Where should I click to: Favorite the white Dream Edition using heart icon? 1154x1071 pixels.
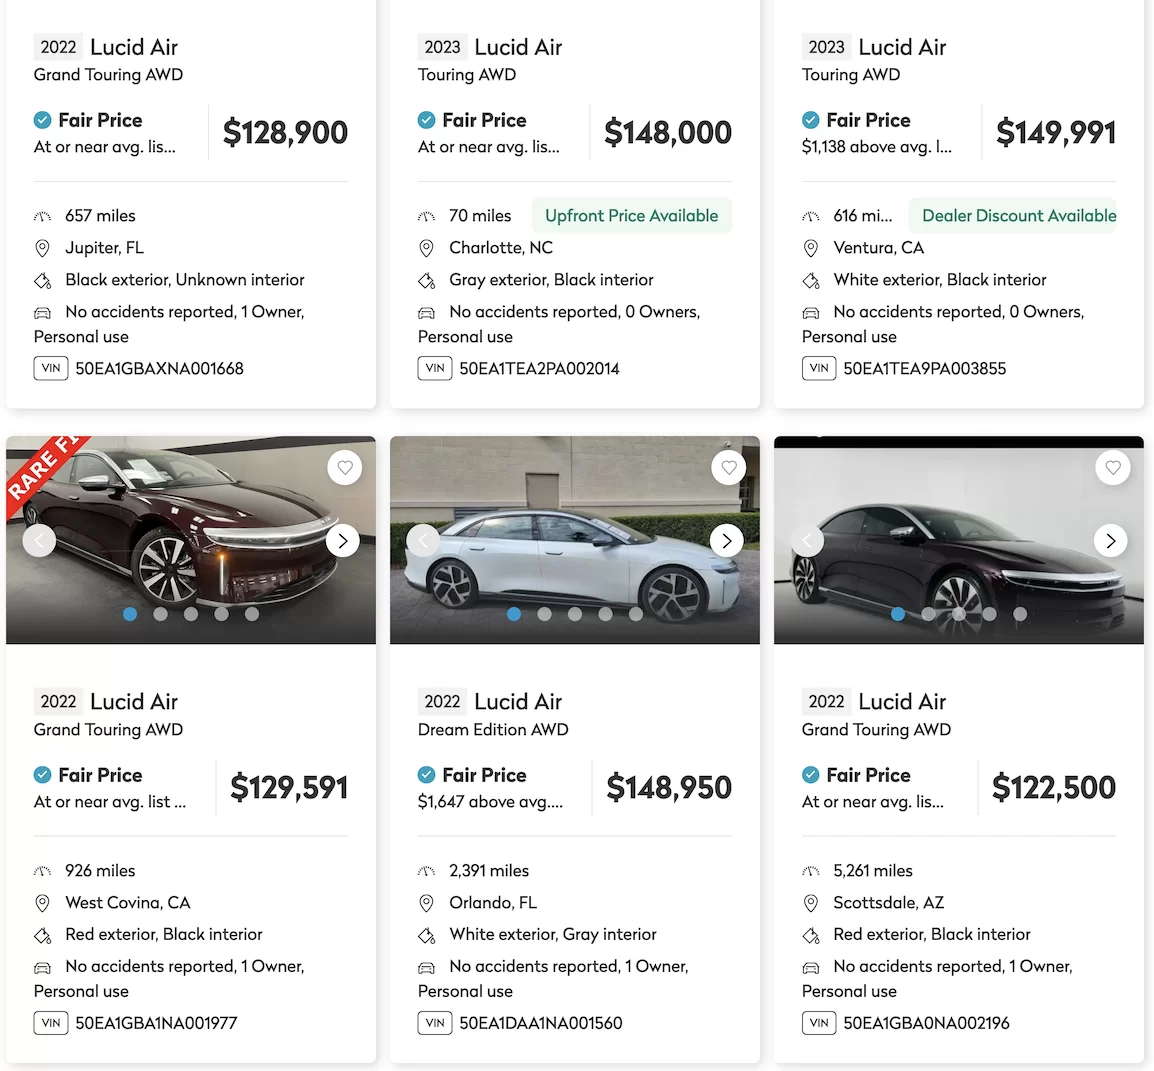click(x=729, y=467)
